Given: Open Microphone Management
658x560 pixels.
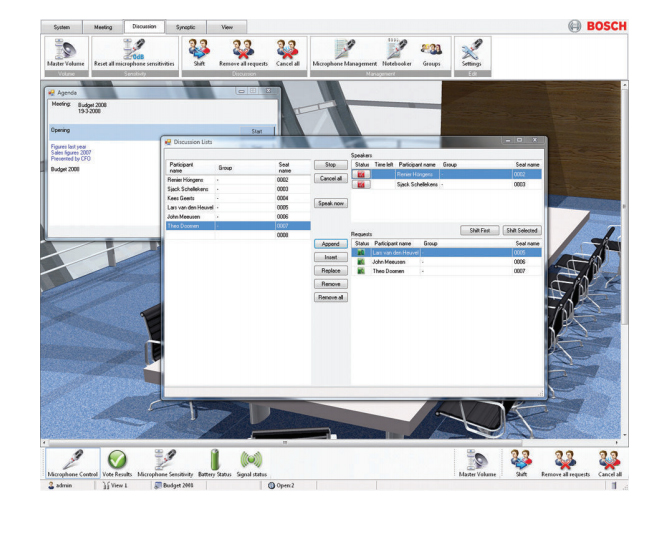Looking at the screenshot, I should click(344, 50).
